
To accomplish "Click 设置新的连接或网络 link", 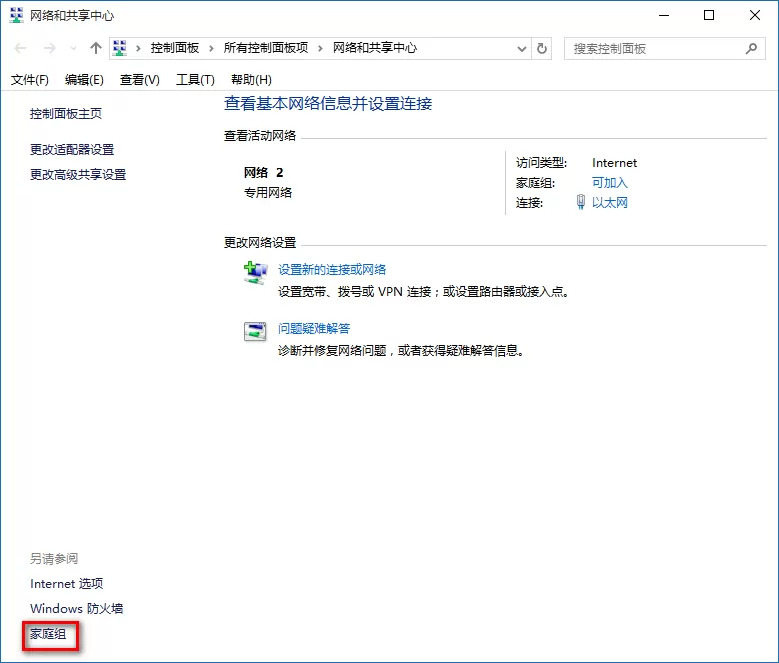I will coord(332,270).
